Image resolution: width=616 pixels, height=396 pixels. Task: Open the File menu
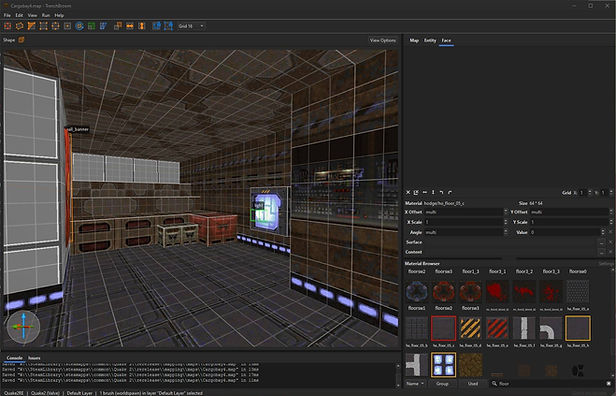[7, 15]
